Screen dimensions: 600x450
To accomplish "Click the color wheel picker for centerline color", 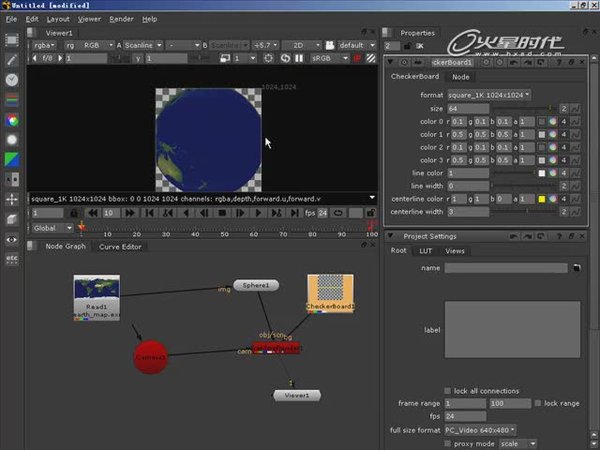I will tap(553, 199).
